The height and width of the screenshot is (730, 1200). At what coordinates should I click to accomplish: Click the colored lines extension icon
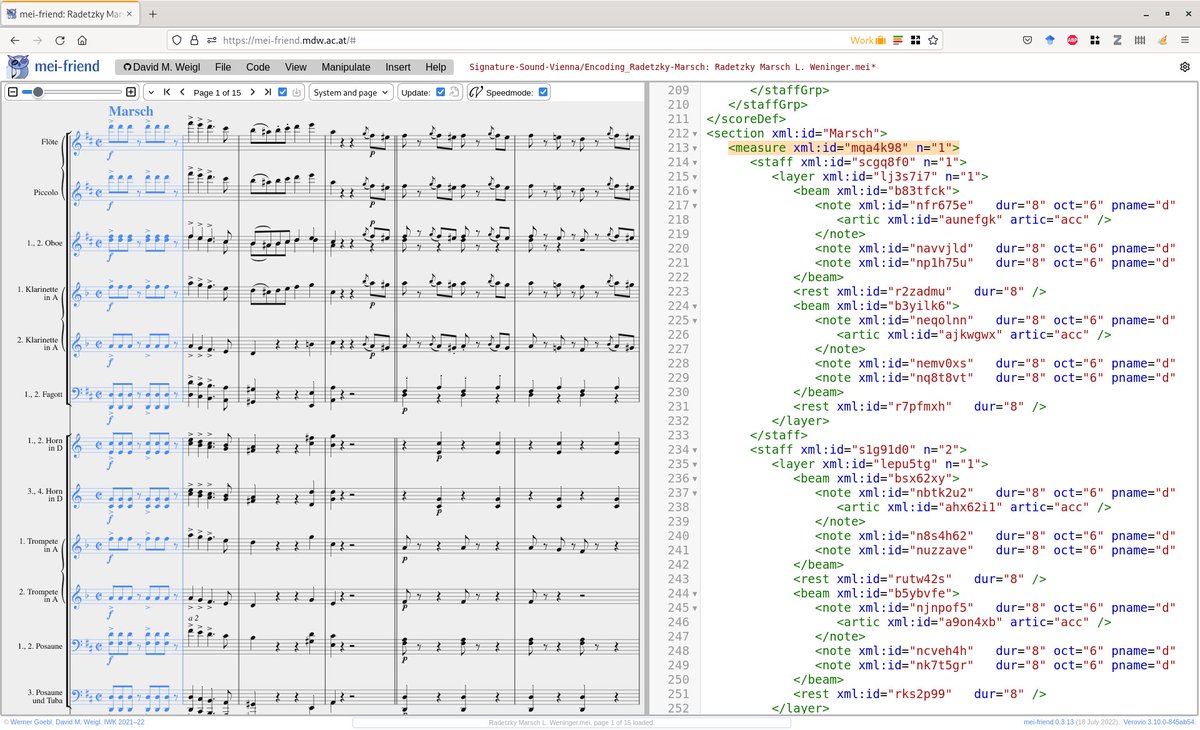click(900, 40)
